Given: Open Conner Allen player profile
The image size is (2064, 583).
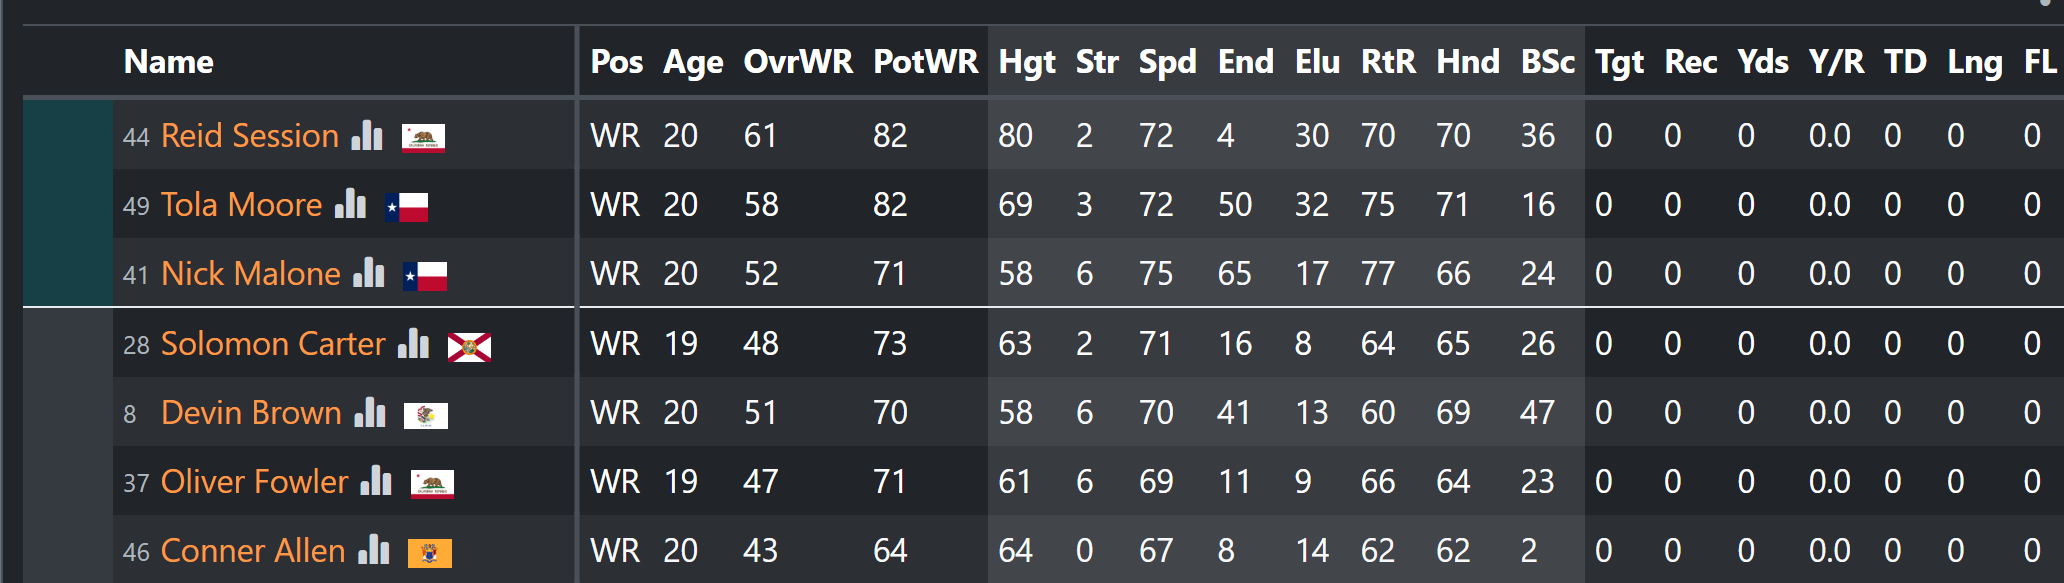Looking at the screenshot, I should click(253, 550).
